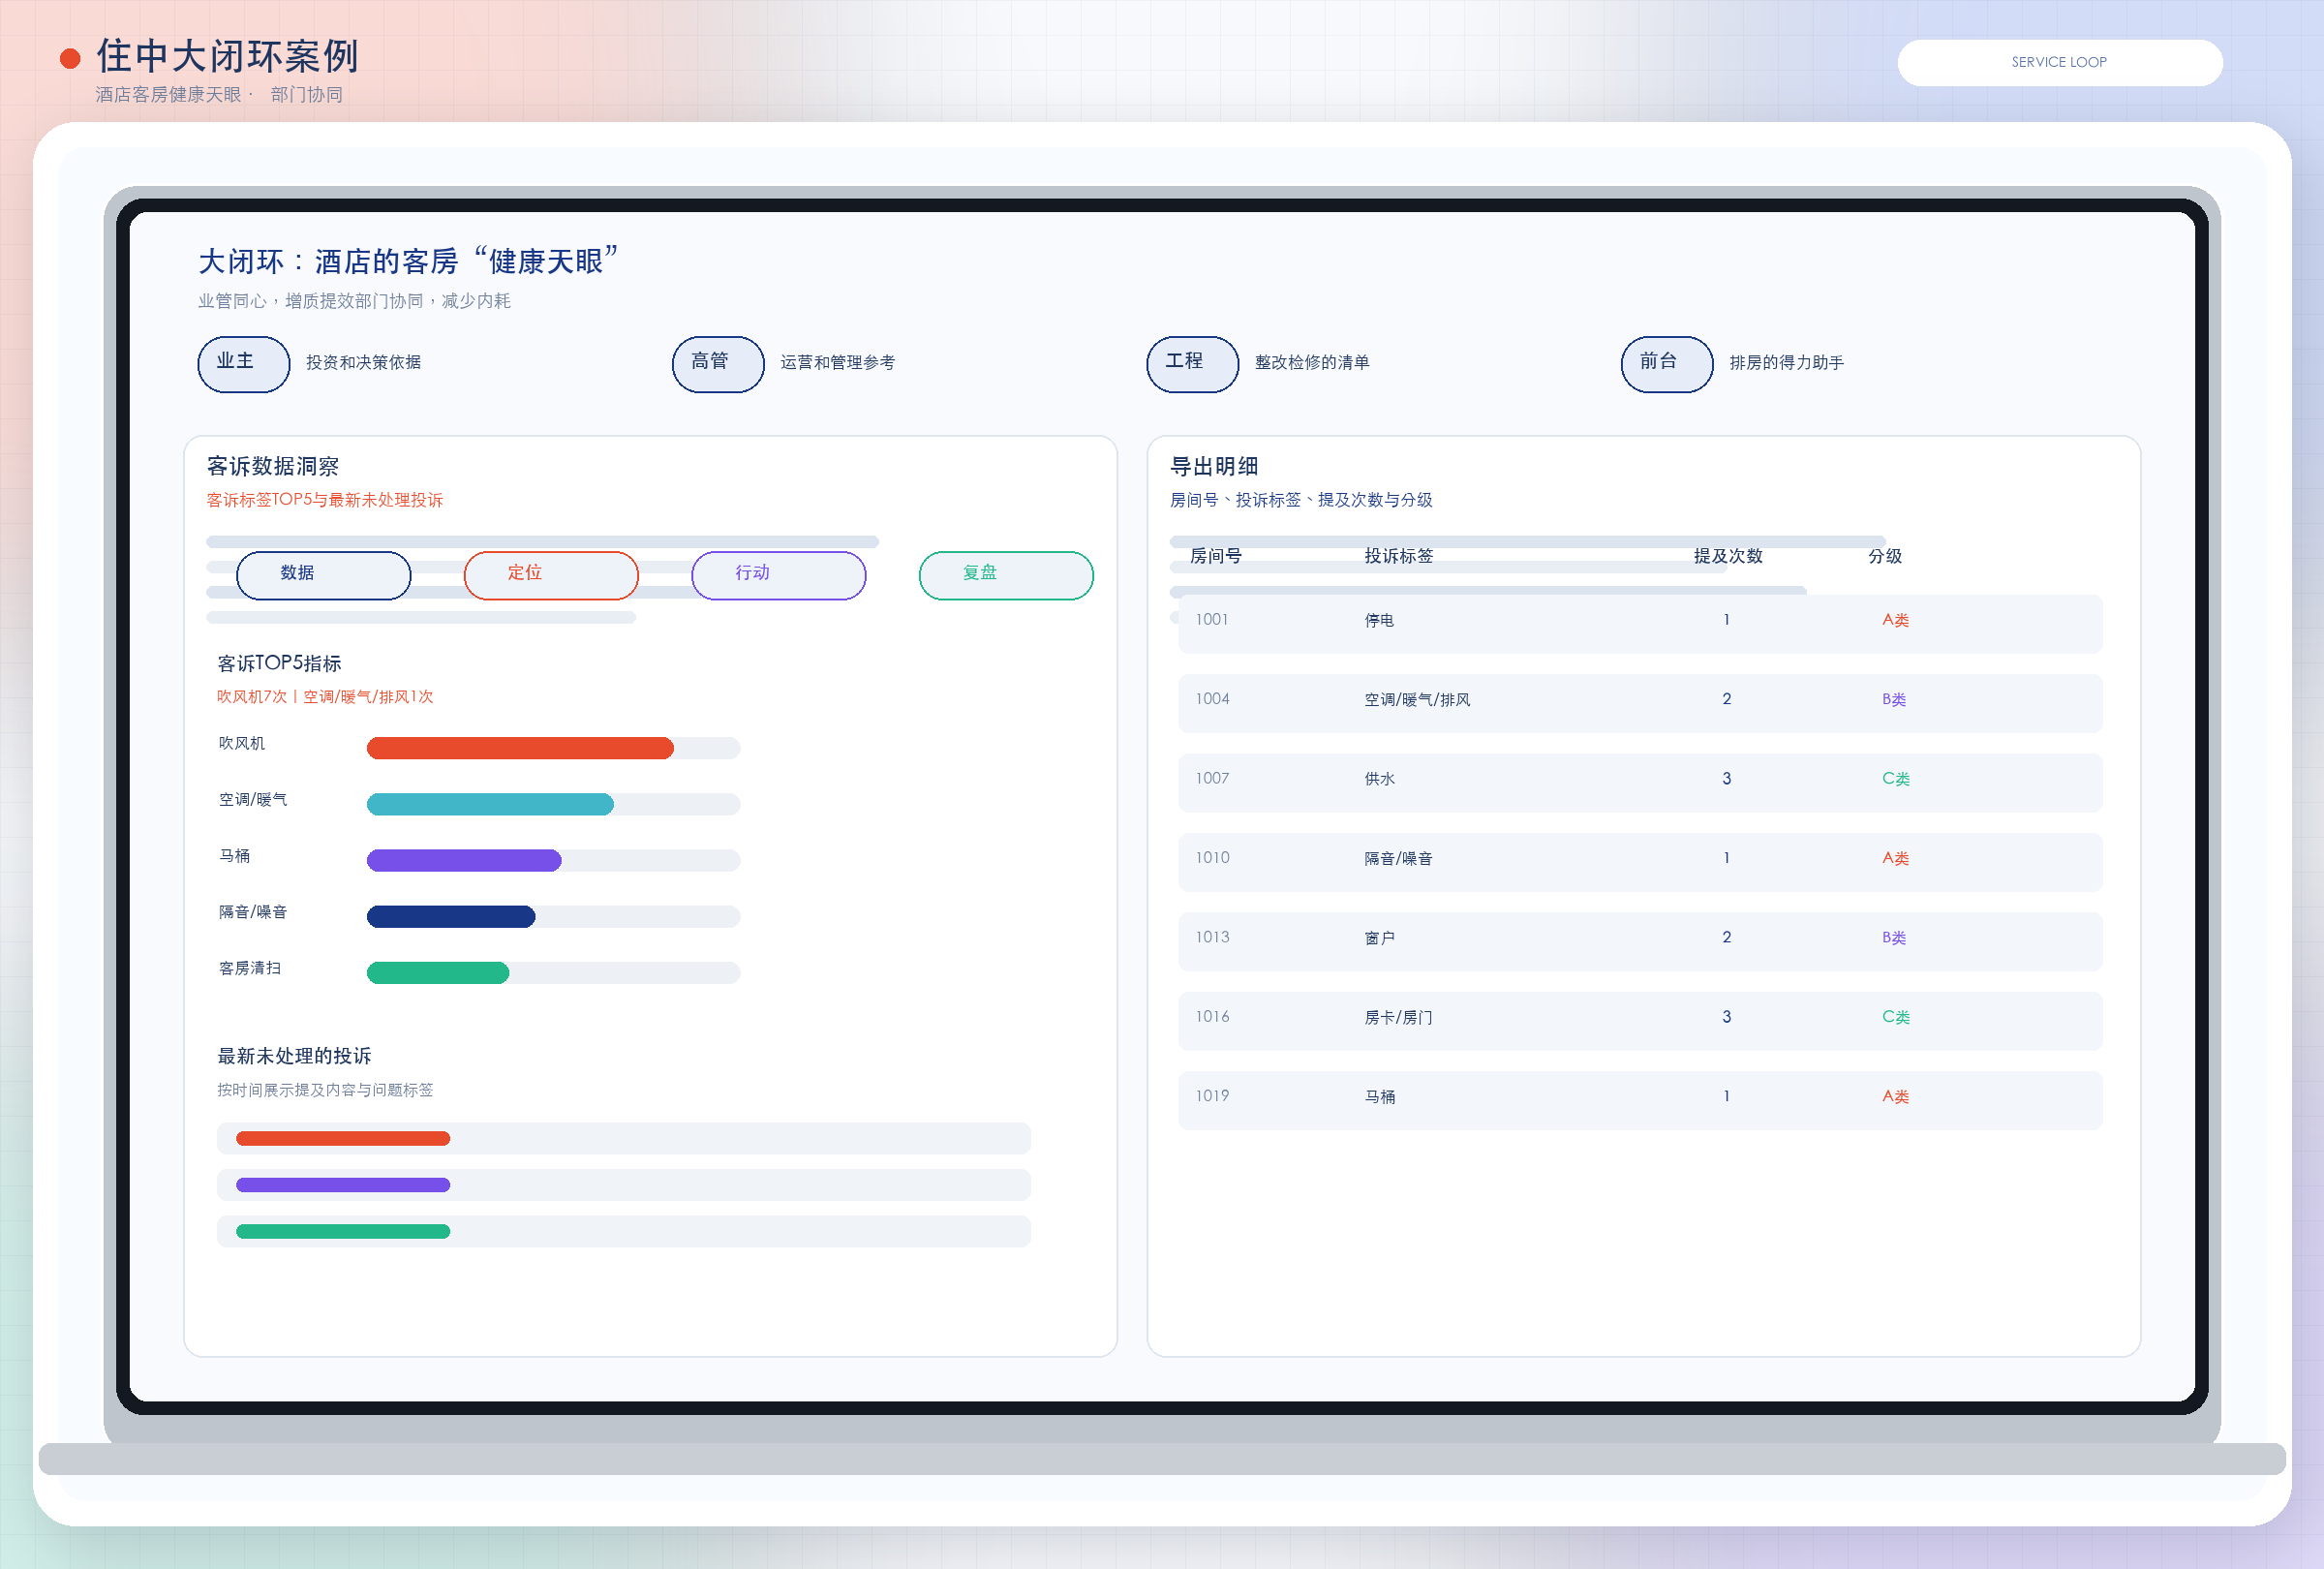Switch to the 定位 step tab
2324x1569 pixels.
coord(550,575)
